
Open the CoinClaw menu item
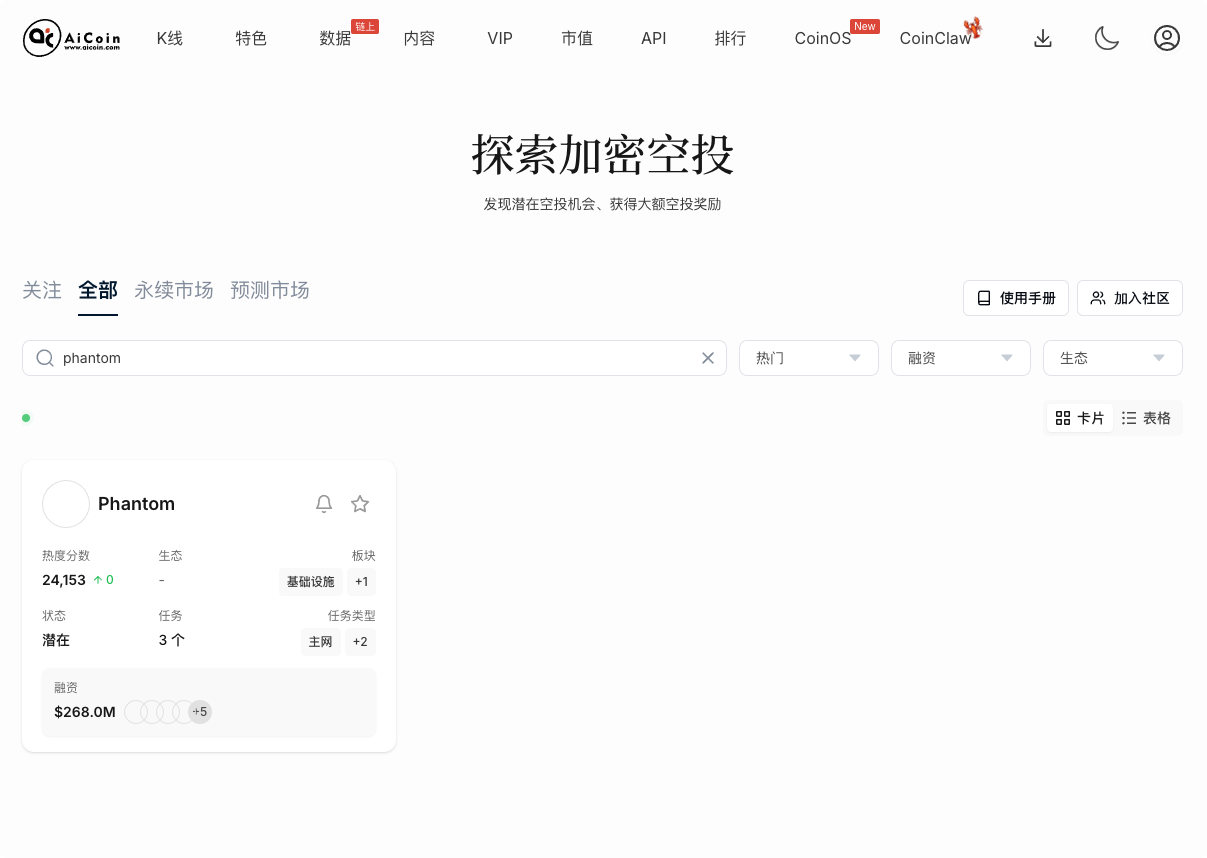935,39
